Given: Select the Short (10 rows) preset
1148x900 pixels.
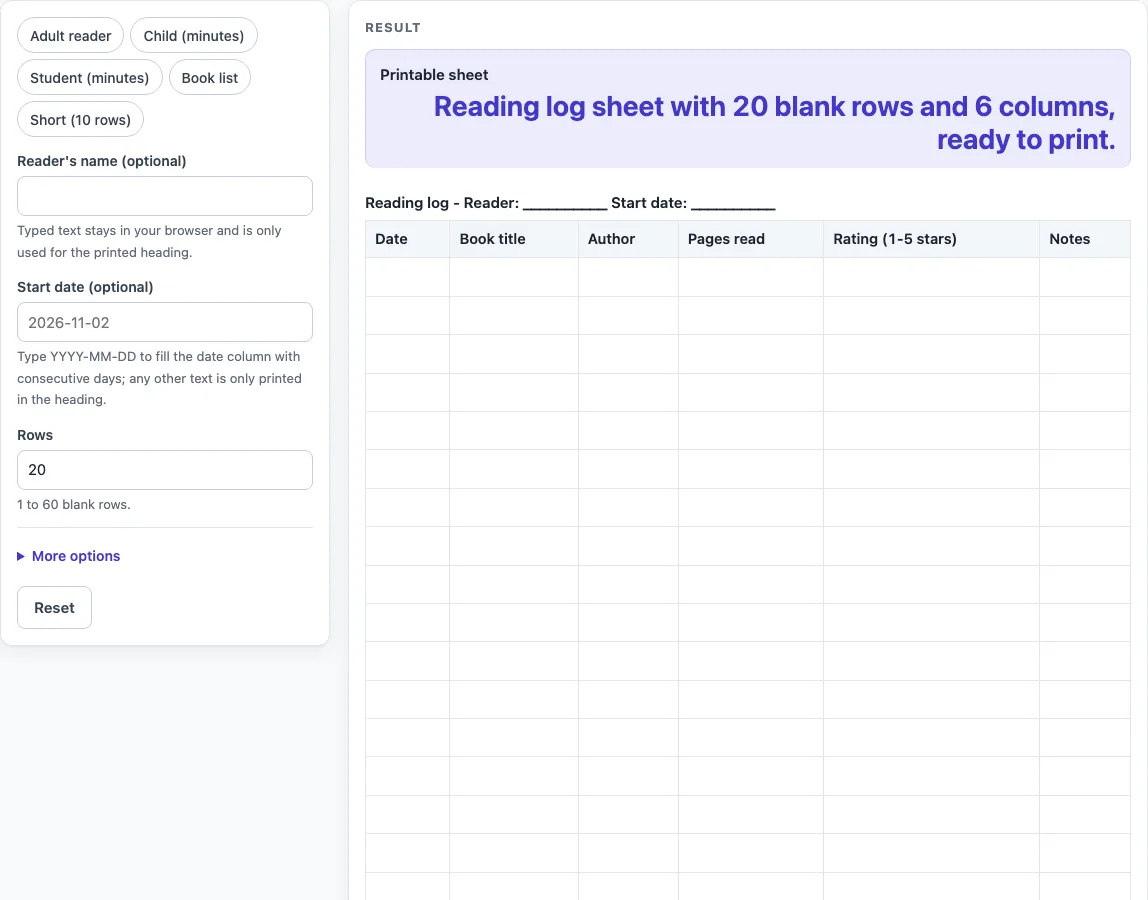Looking at the screenshot, I should pyautogui.click(x=81, y=119).
